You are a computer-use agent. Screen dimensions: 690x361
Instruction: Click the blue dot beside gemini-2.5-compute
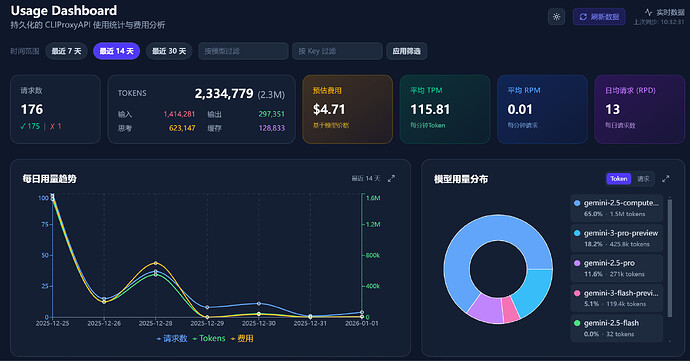pos(577,203)
